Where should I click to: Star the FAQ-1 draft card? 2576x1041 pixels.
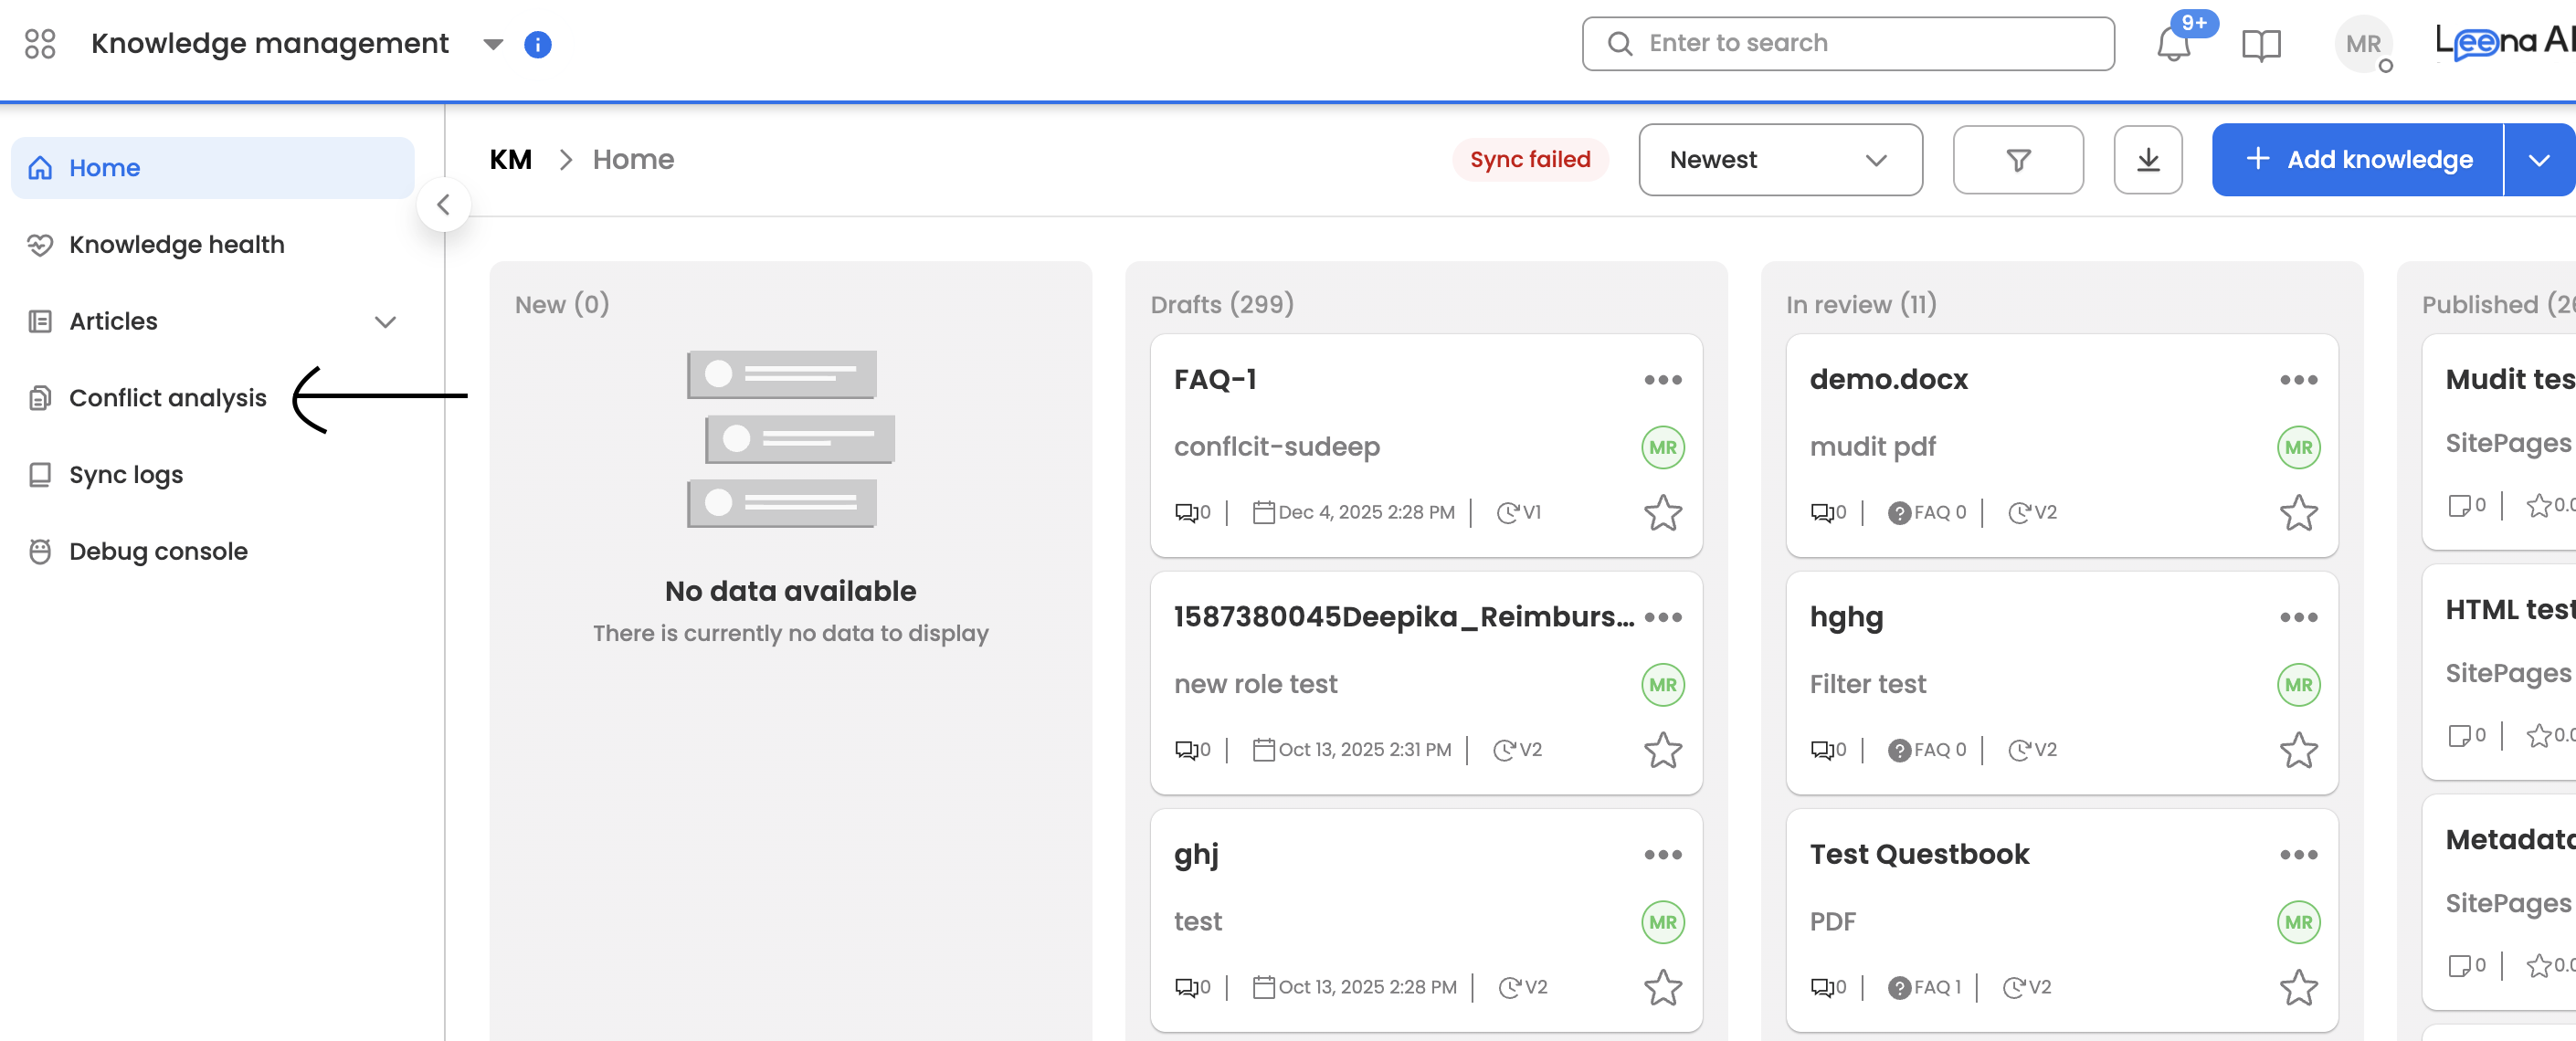(x=1662, y=513)
